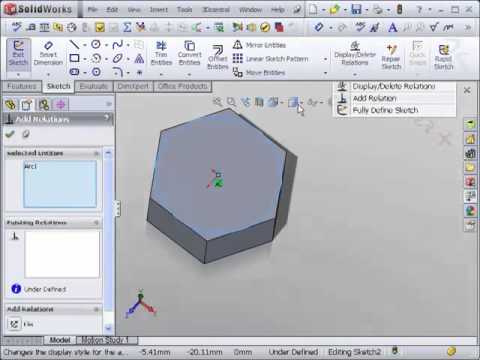Click the New document icon
Viewport: 480px width, 360px height.
[313, 9]
